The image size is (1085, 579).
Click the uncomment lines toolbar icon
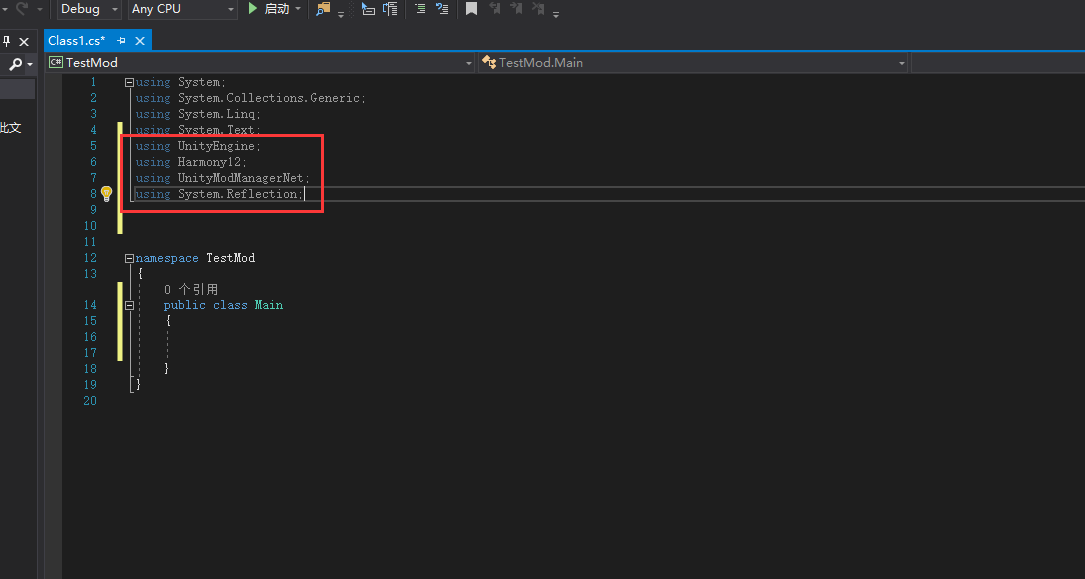(x=443, y=11)
